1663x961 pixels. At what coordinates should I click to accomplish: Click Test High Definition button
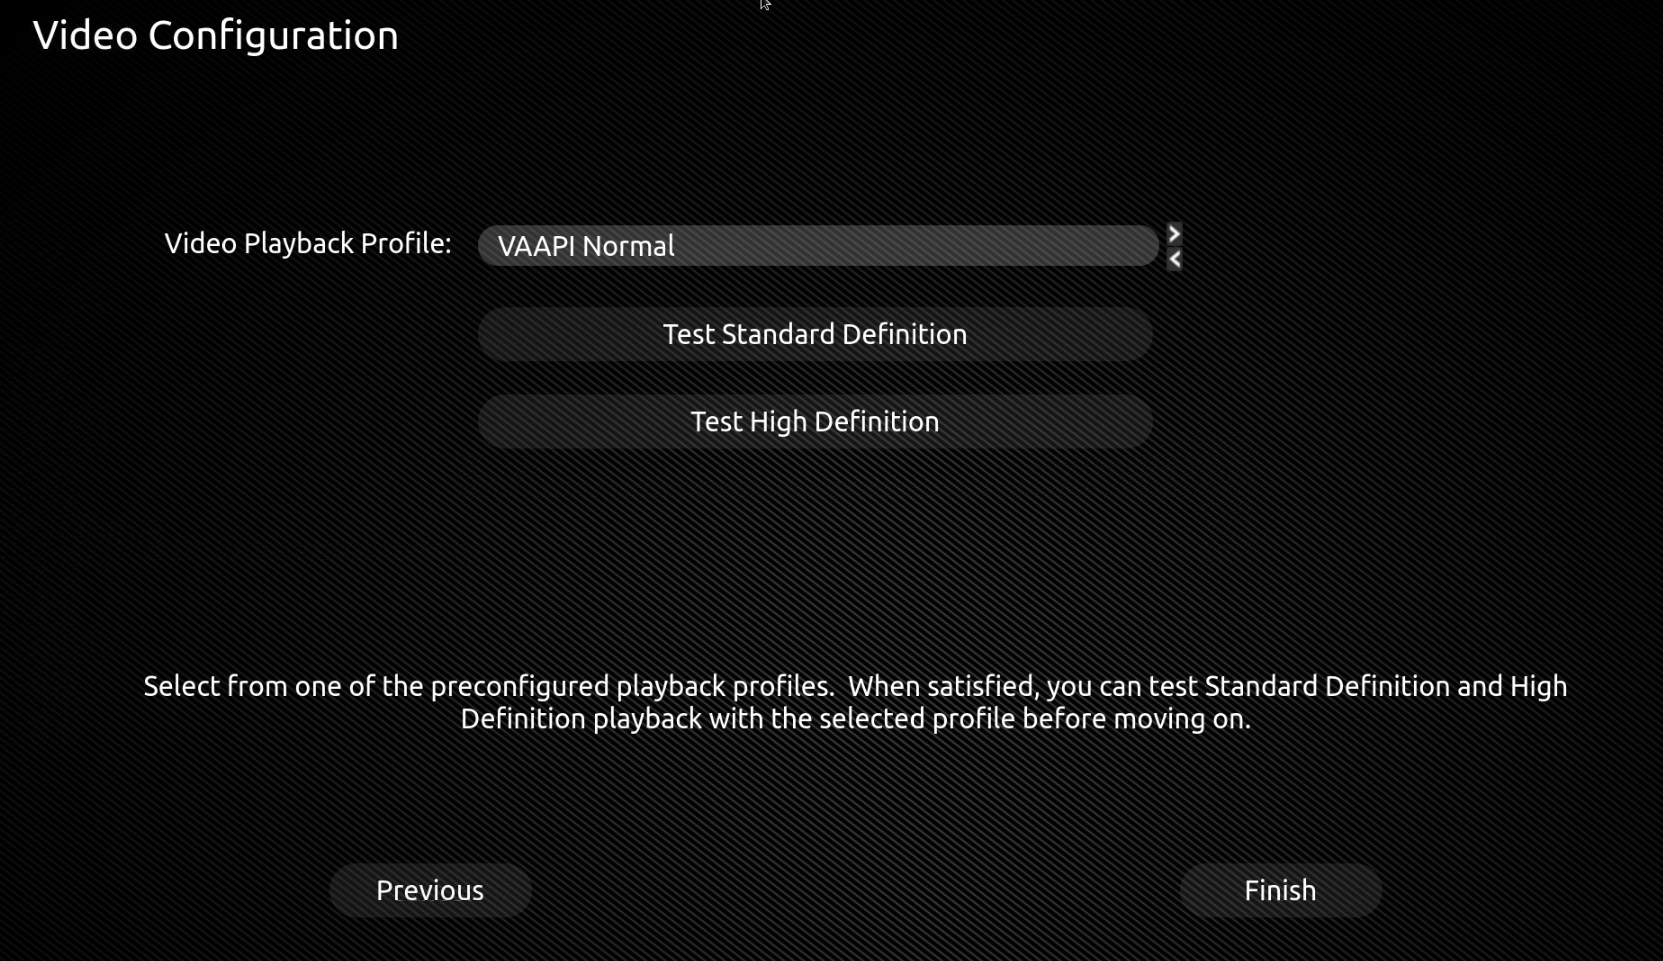815,422
